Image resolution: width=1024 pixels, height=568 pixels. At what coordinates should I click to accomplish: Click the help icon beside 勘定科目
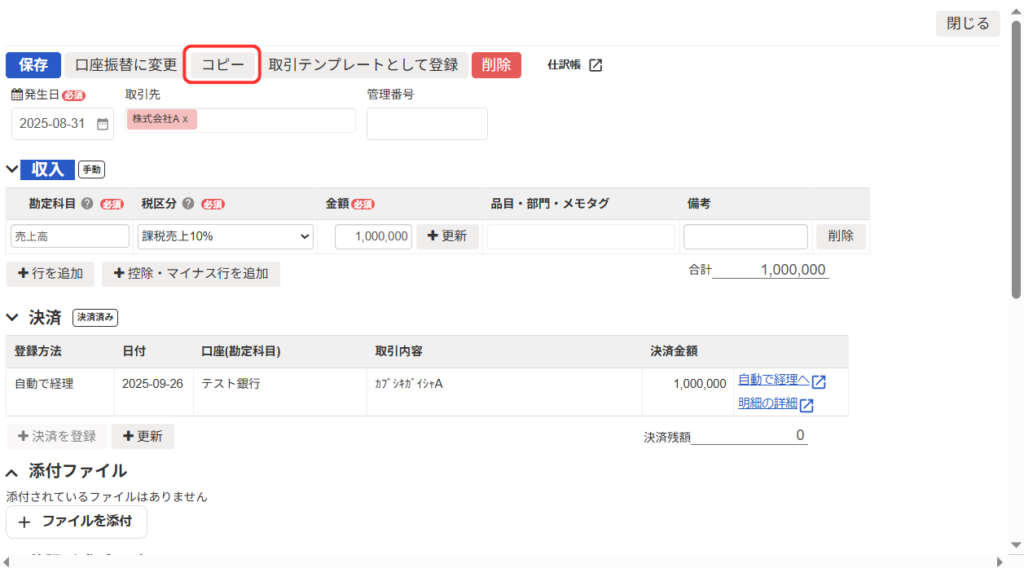click(87, 203)
